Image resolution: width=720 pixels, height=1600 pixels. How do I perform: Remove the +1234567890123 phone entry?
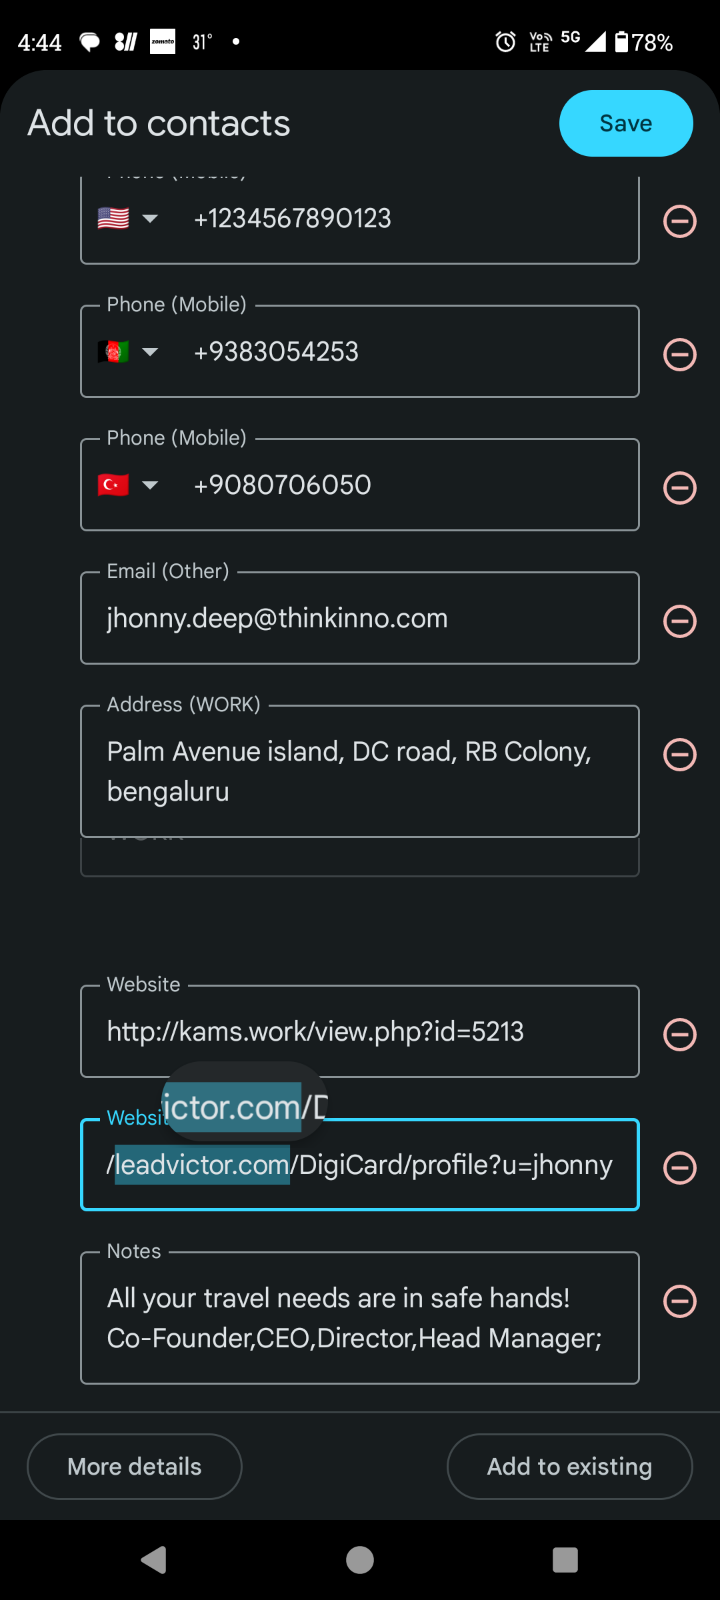pos(680,221)
